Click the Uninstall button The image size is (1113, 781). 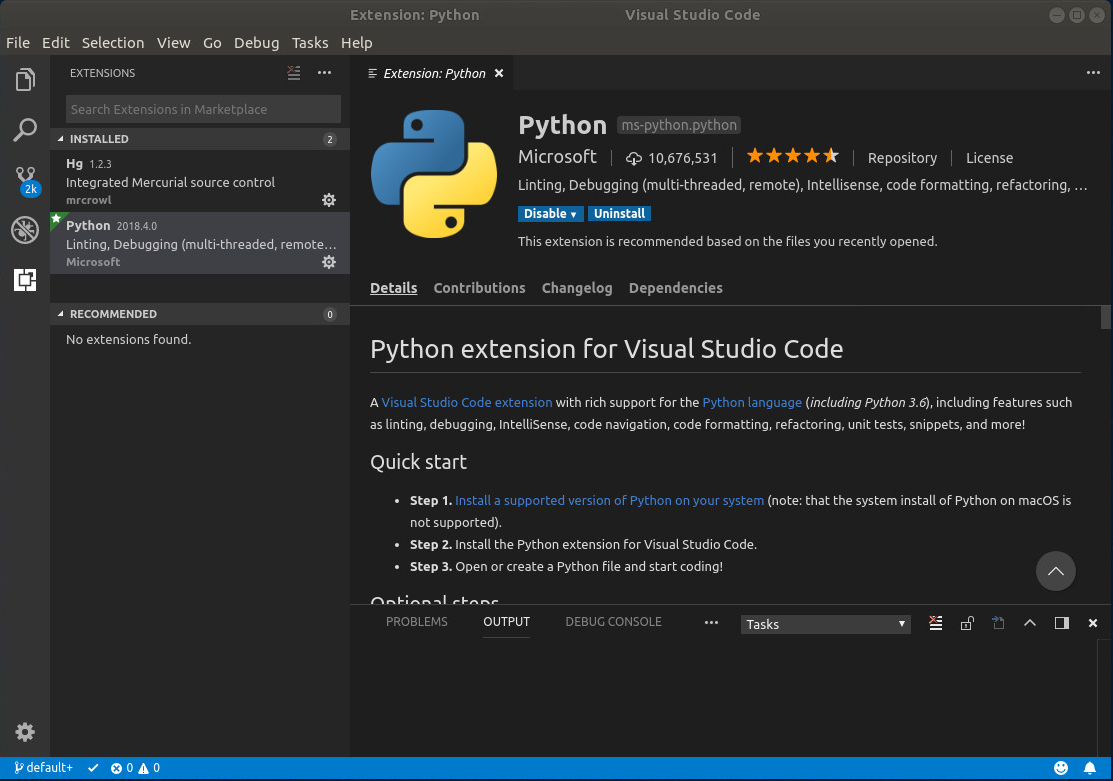click(619, 214)
